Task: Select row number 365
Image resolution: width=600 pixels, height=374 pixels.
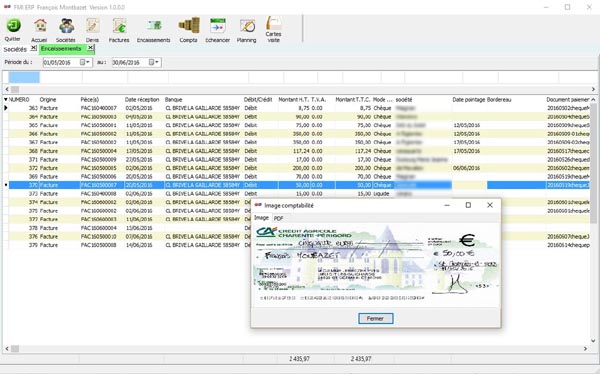Action: tap(298, 125)
